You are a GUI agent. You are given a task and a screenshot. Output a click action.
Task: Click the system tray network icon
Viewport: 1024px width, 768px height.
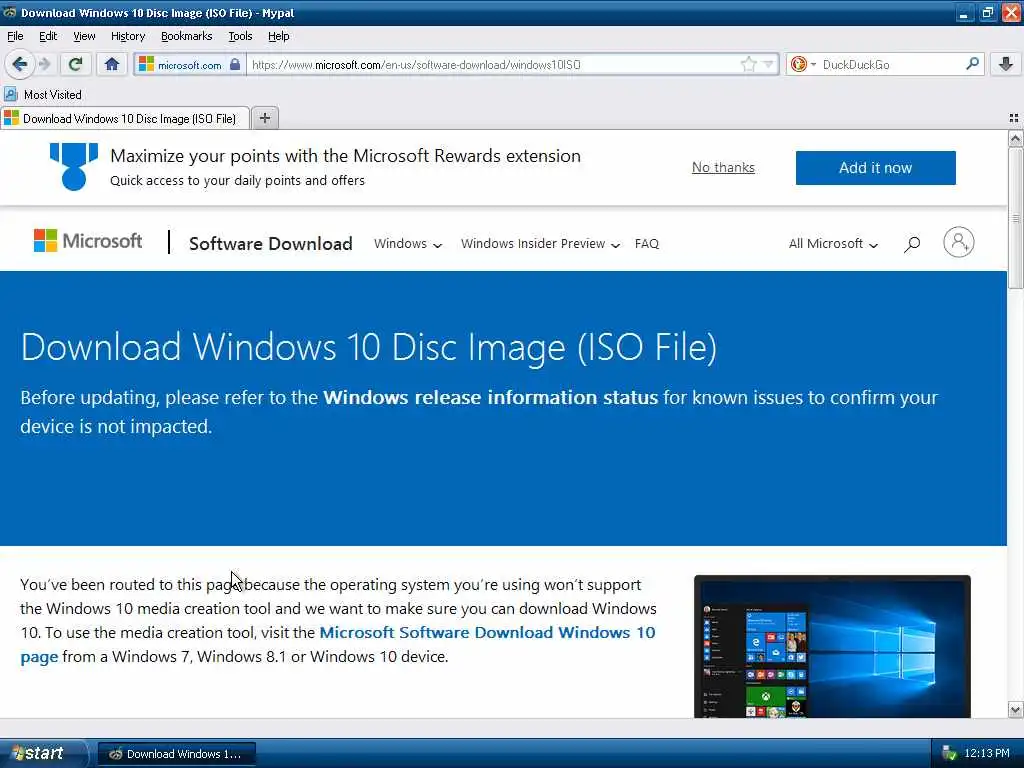[950, 754]
